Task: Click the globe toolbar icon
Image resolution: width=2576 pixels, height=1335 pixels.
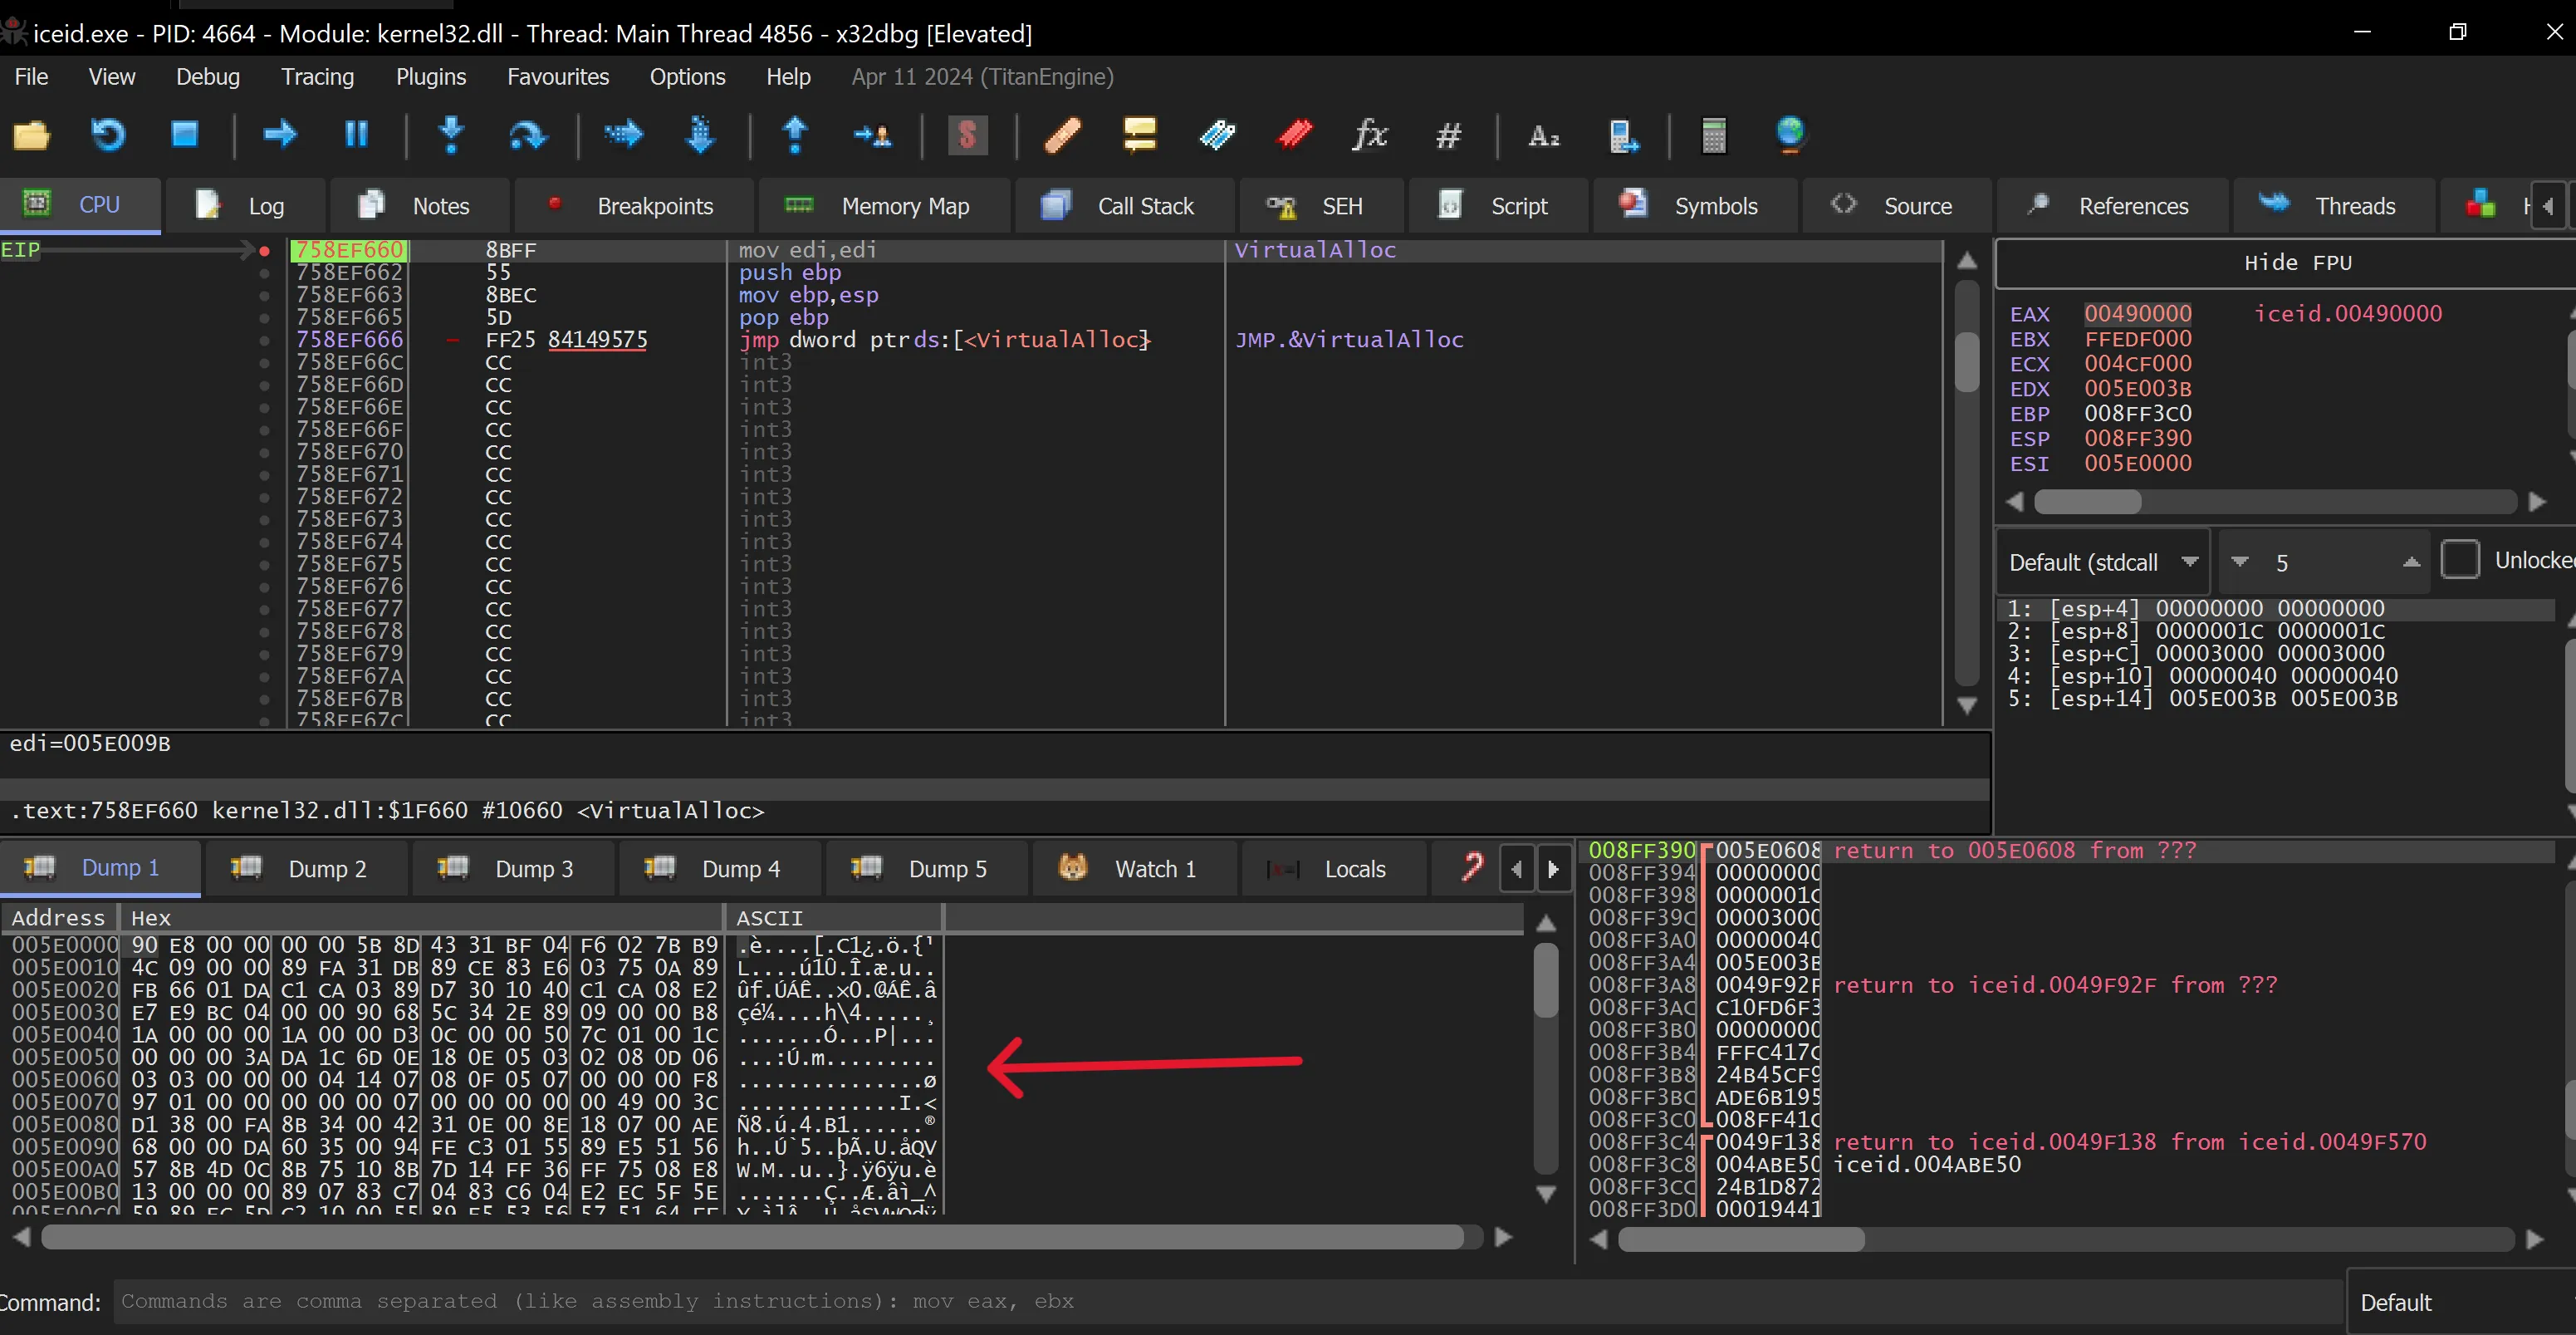Action: (x=1790, y=135)
